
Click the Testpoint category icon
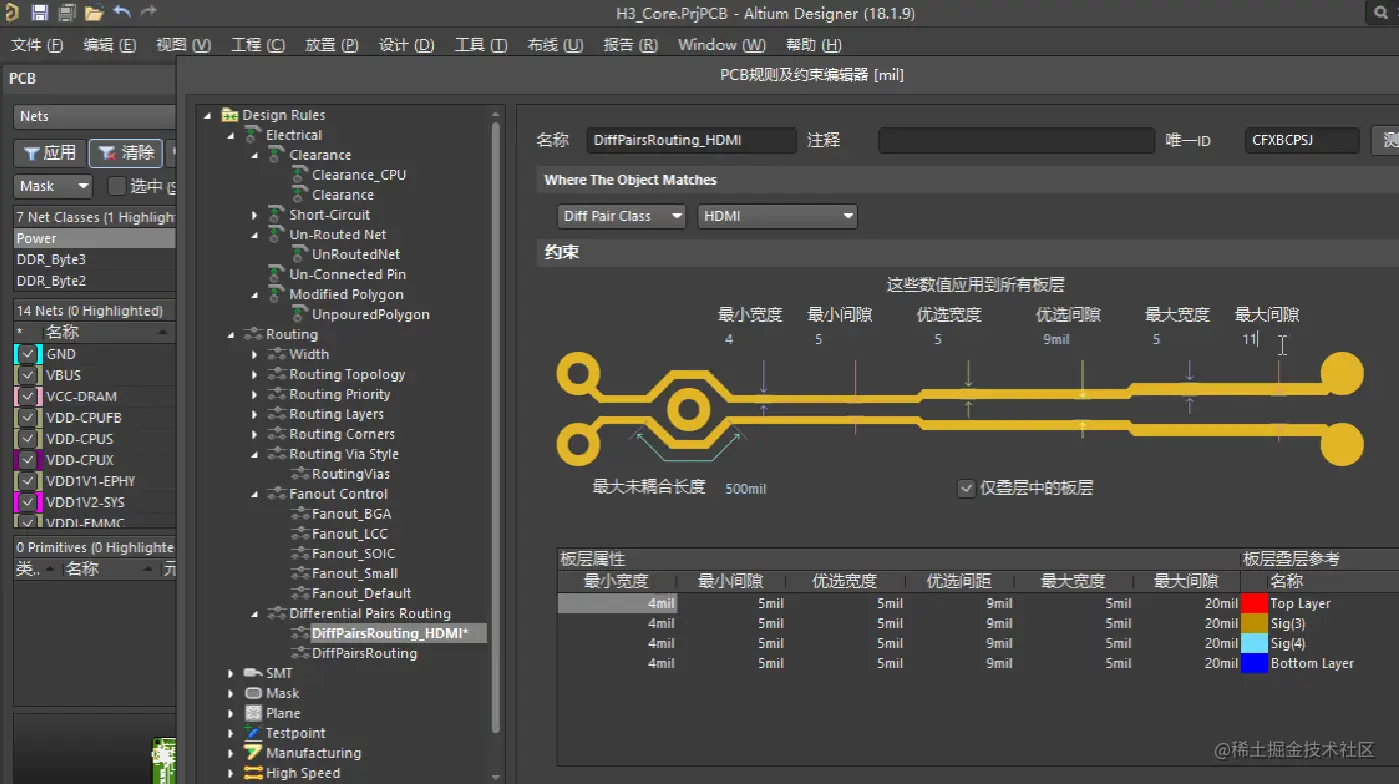point(253,733)
